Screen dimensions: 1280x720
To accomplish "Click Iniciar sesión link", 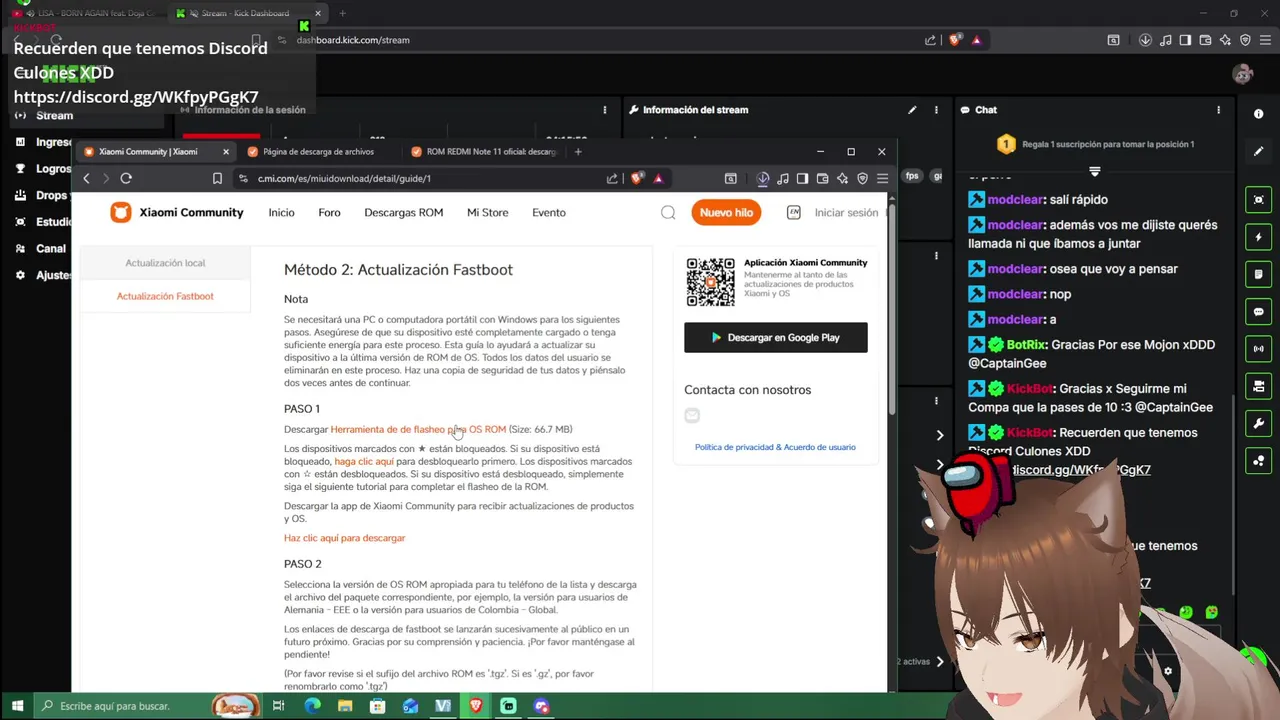I will tap(846, 212).
